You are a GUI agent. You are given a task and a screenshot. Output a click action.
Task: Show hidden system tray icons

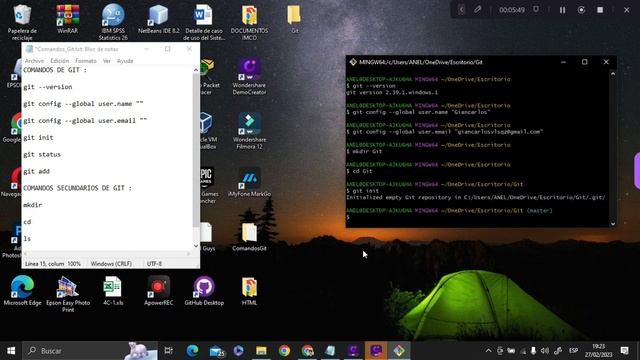pyautogui.click(x=488, y=351)
